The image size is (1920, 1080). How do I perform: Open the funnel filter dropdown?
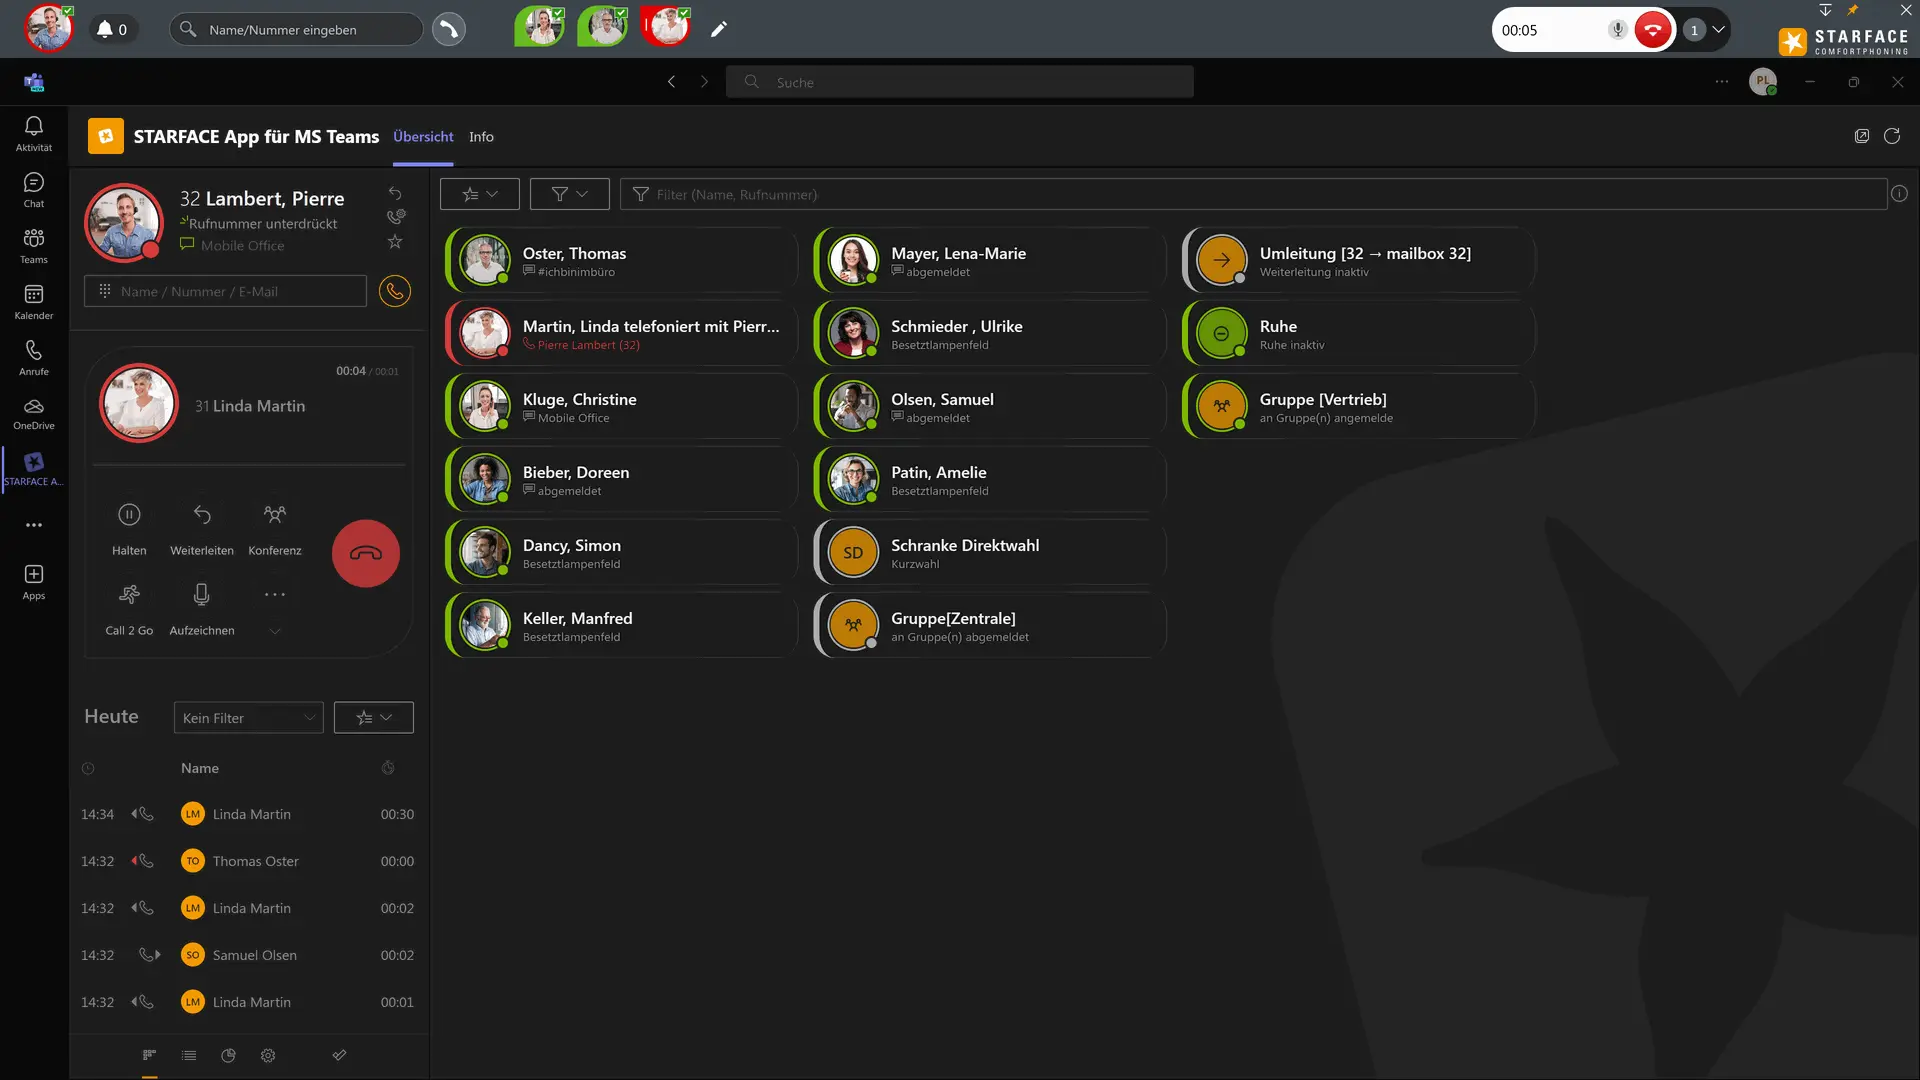[x=569, y=194]
